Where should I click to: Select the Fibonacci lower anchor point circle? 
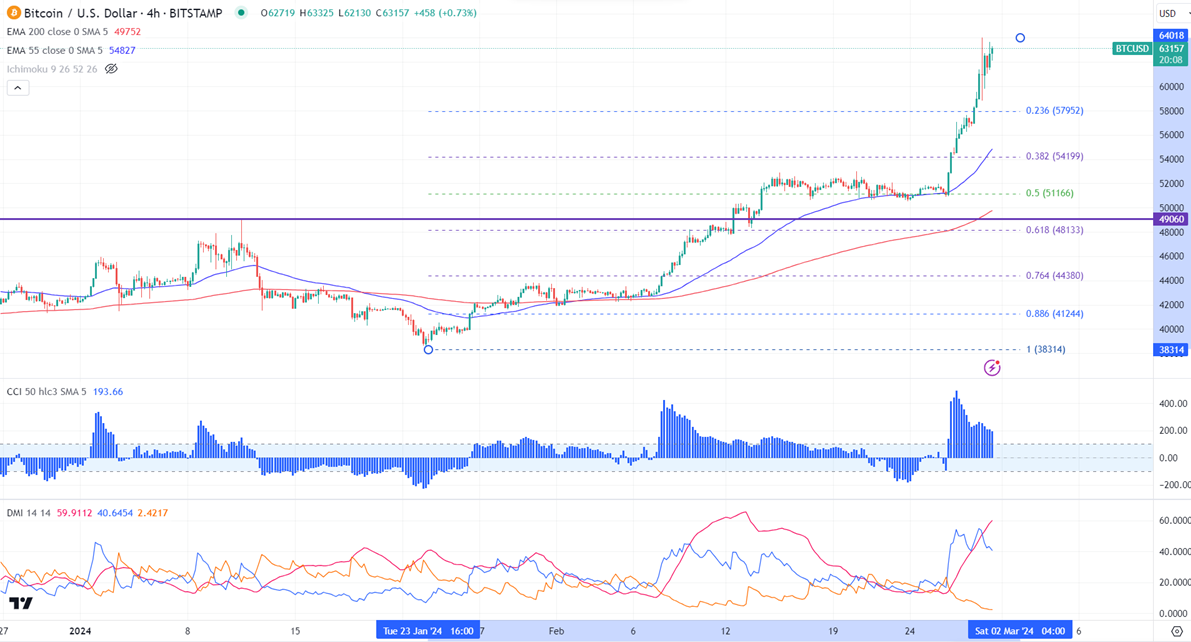point(428,349)
